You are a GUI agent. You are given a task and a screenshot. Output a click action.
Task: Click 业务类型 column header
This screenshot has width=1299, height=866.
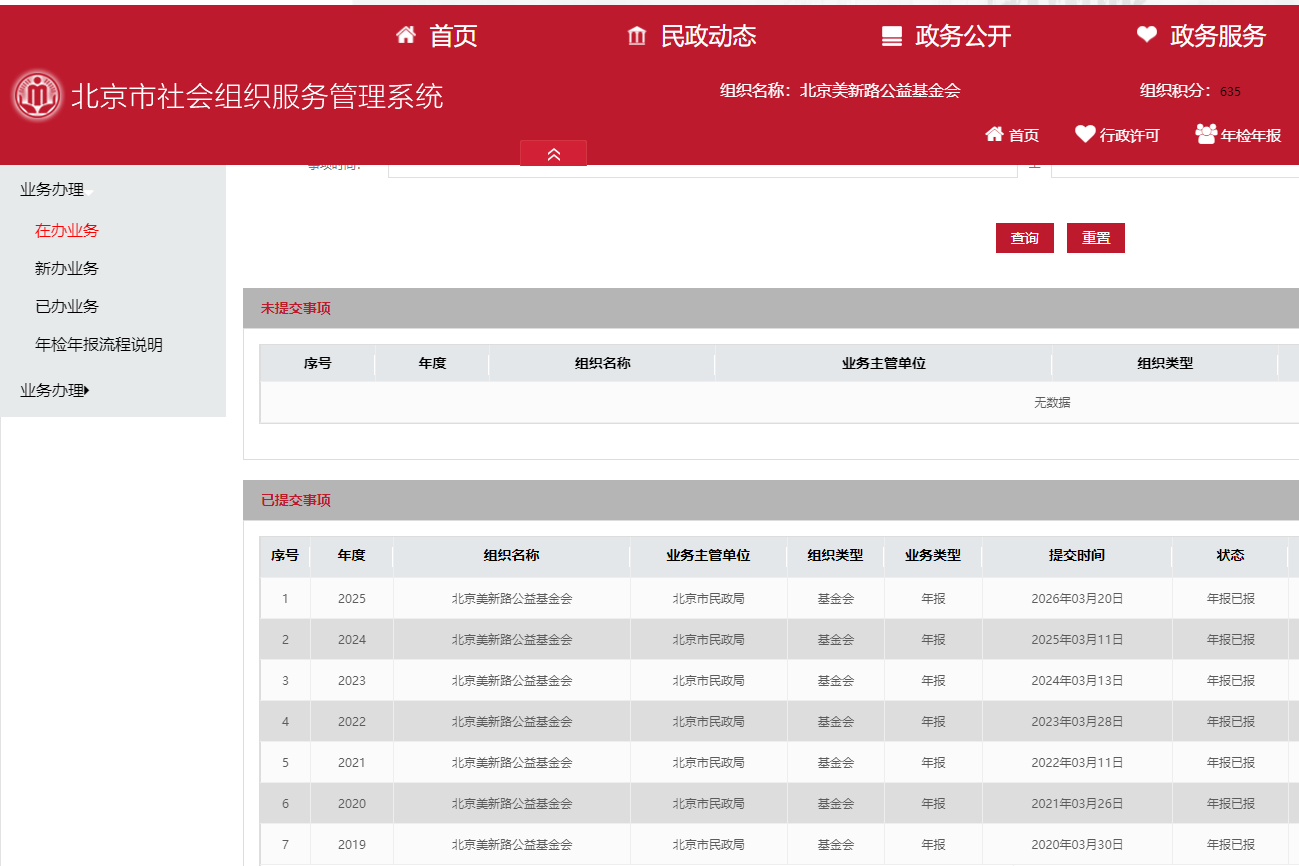click(x=933, y=555)
